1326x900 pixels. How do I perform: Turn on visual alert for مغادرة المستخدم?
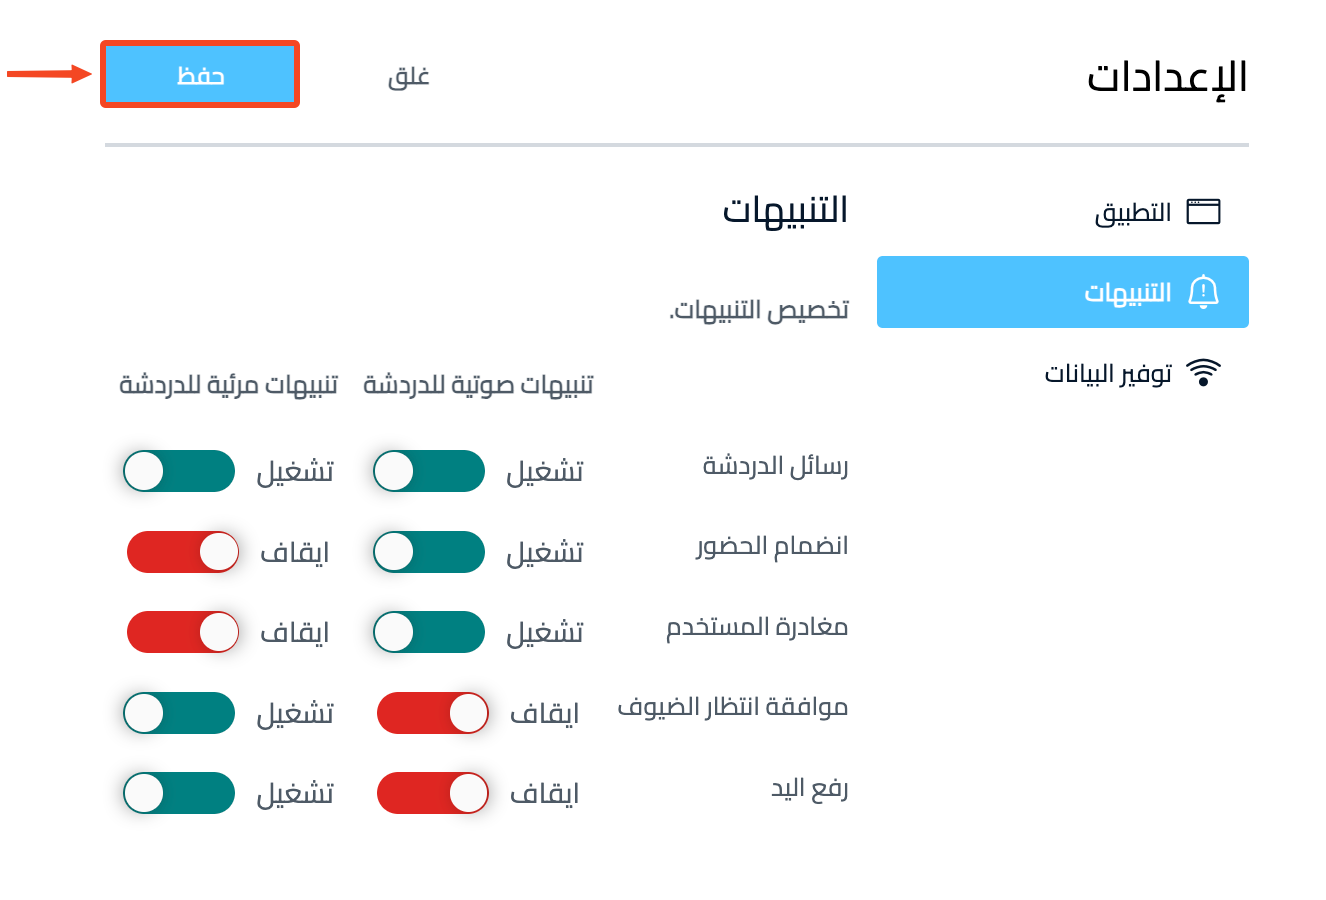click(x=183, y=632)
